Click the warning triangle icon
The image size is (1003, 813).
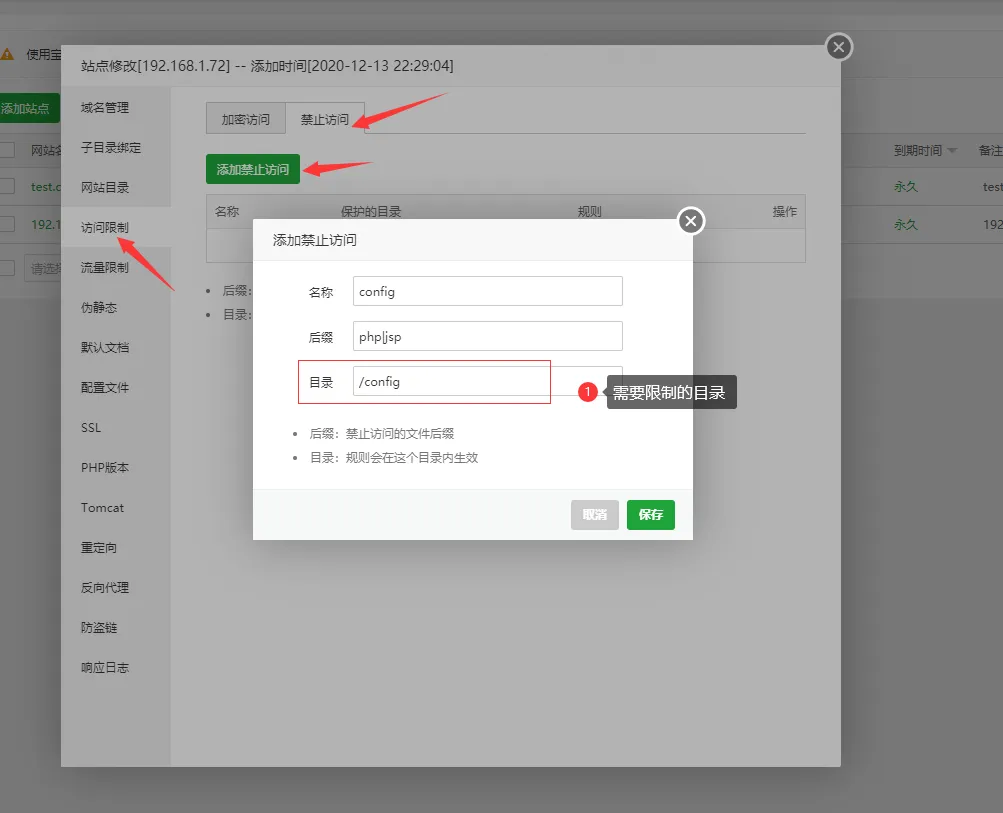coord(8,54)
